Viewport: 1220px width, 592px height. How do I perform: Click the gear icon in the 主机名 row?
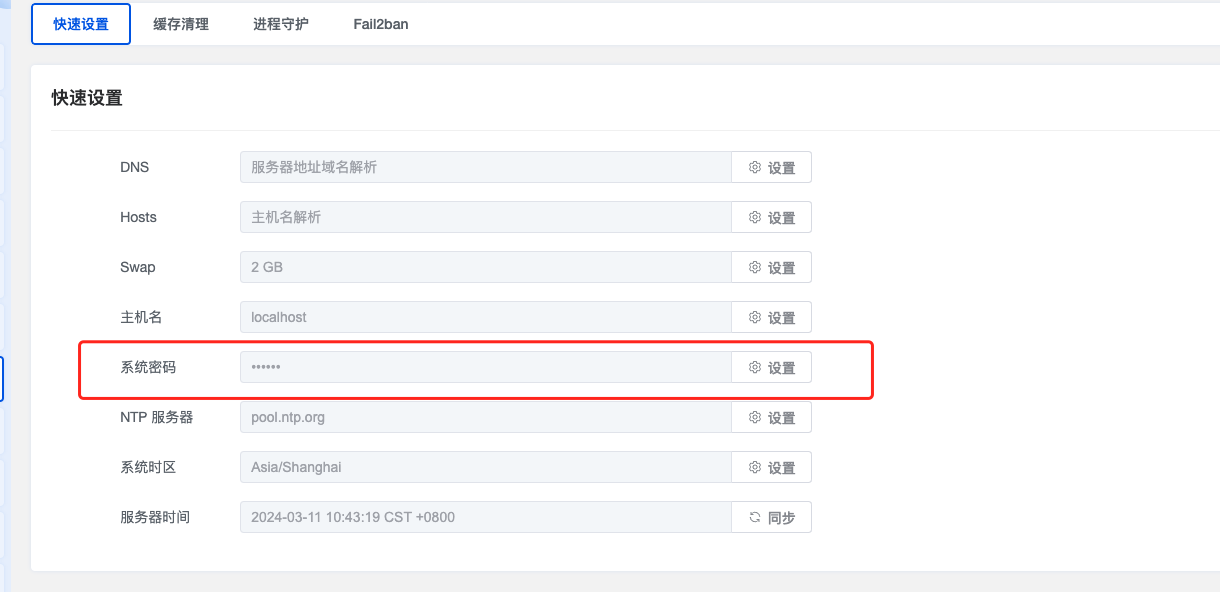click(755, 317)
